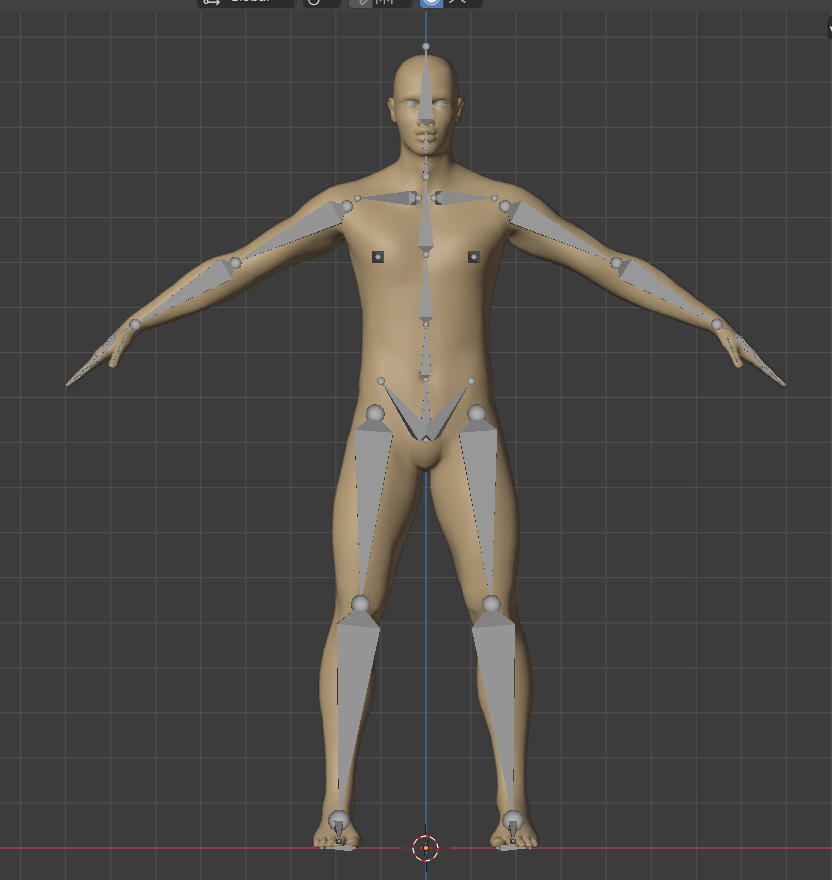Select the hand bones on the left hand
Screen dimensions: 832x880
pos(95,359)
